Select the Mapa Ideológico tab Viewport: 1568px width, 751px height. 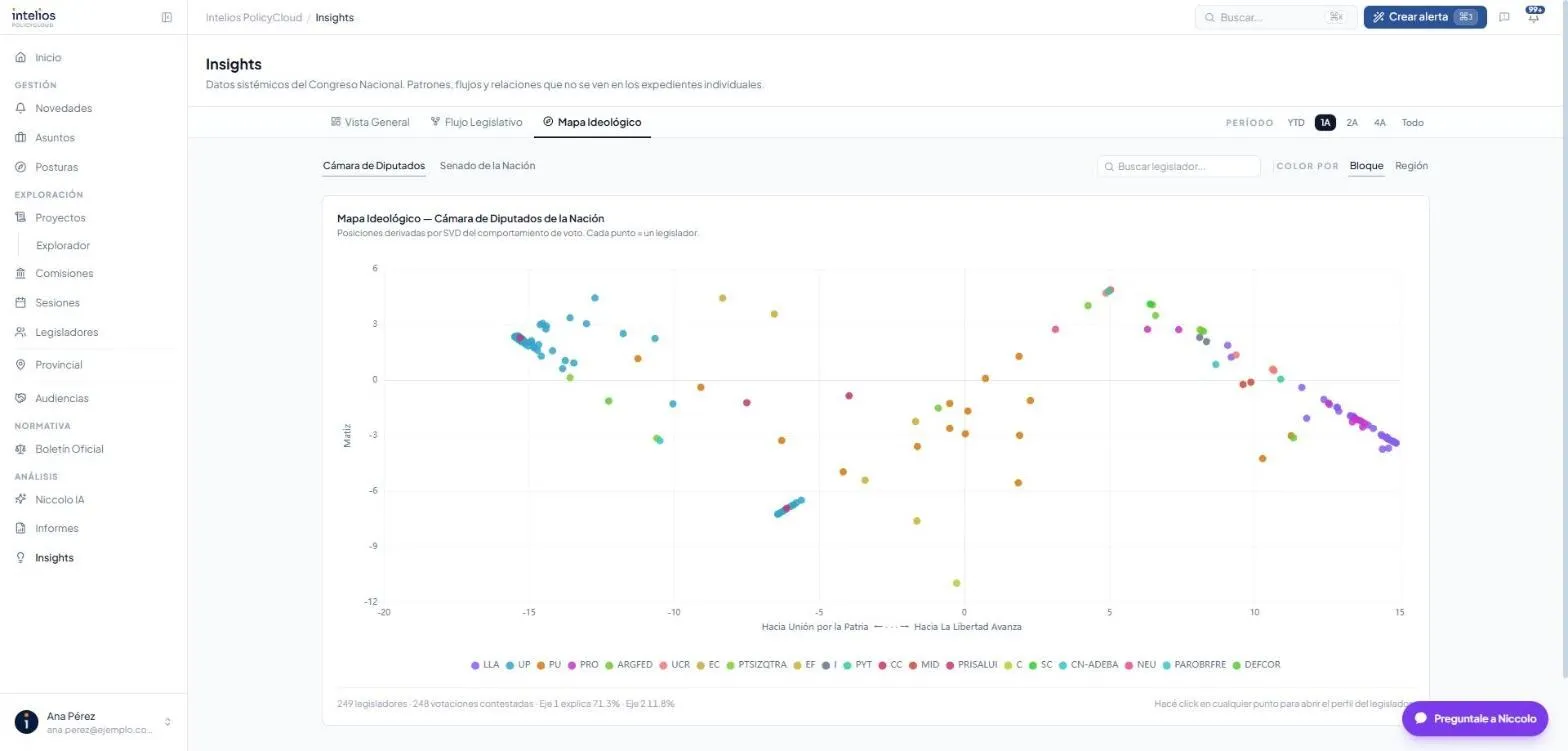click(x=592, y=122)
